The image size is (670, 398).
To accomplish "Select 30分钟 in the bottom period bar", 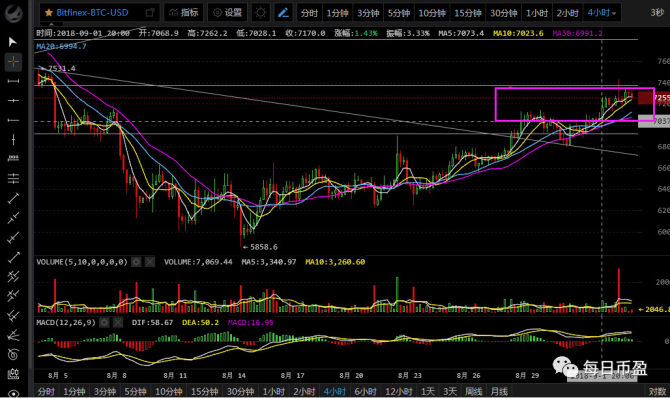I will (240, 391).
